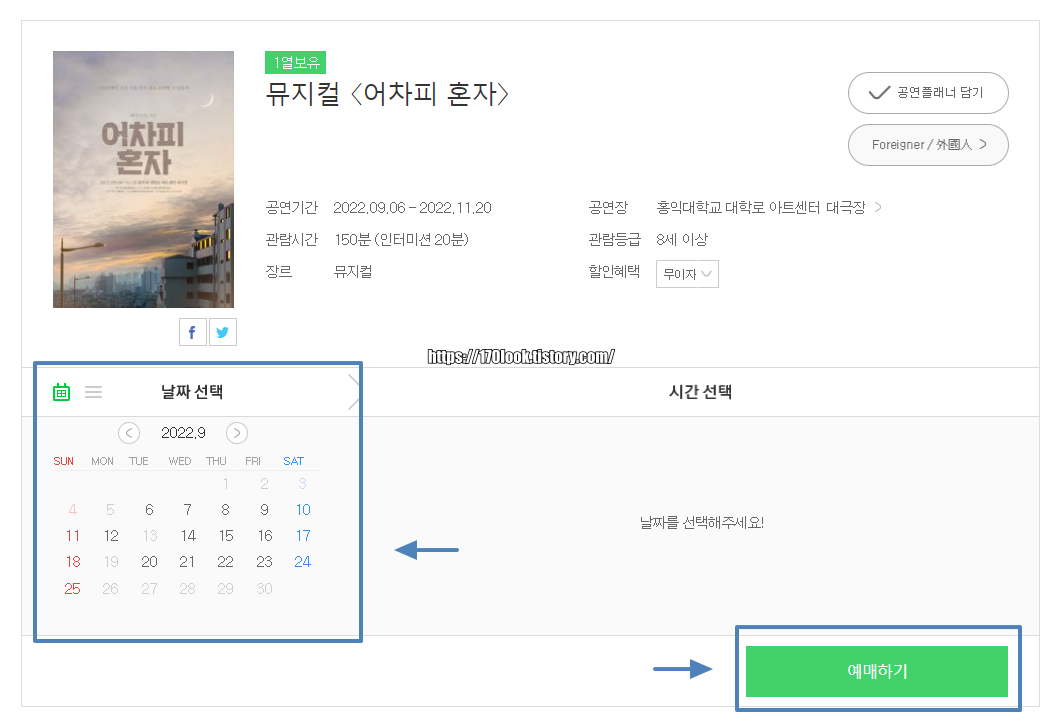Screen dimensions: 1043x714
Task: Switch to calendar grid view
Action: pyautogui.click(x=61, y=391)
